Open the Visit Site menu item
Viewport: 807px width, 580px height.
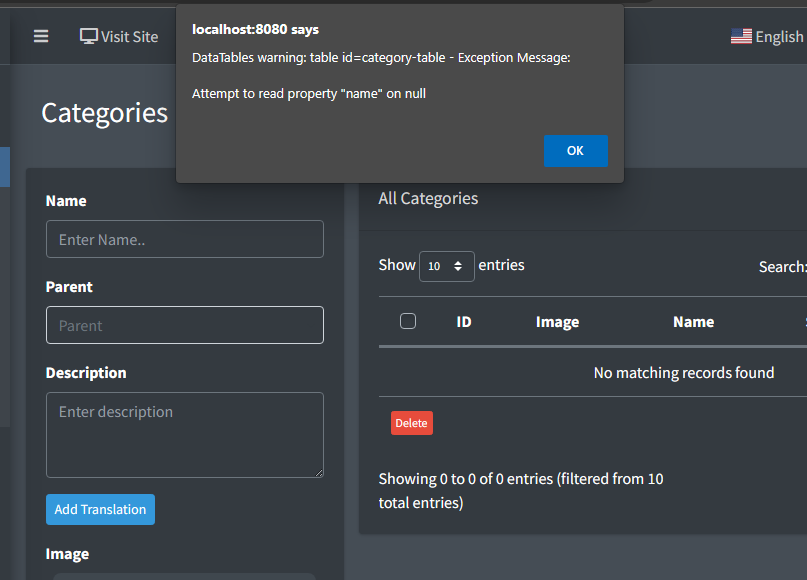(x=119, y=36)
